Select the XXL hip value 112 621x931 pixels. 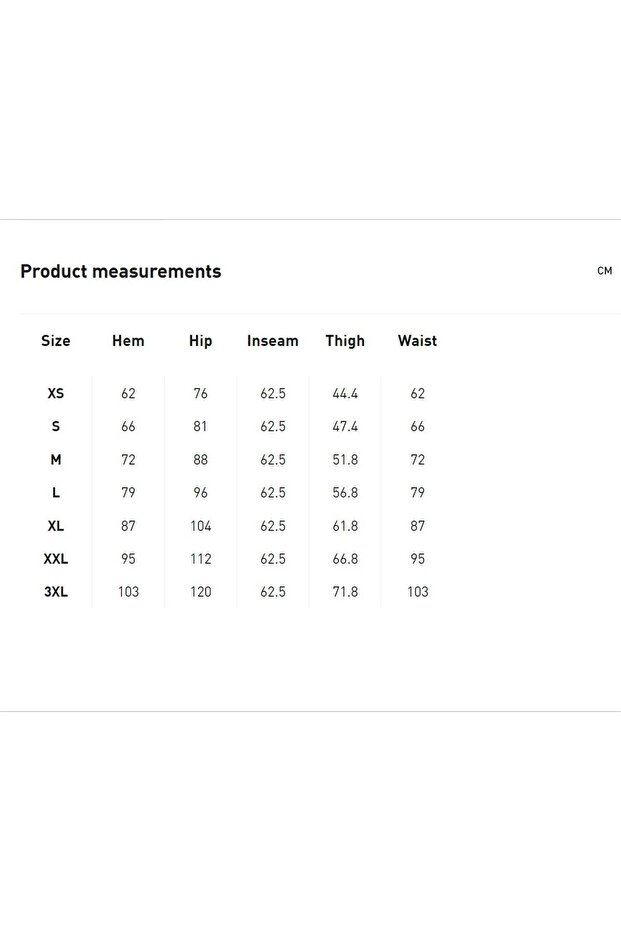coord(200,559)
